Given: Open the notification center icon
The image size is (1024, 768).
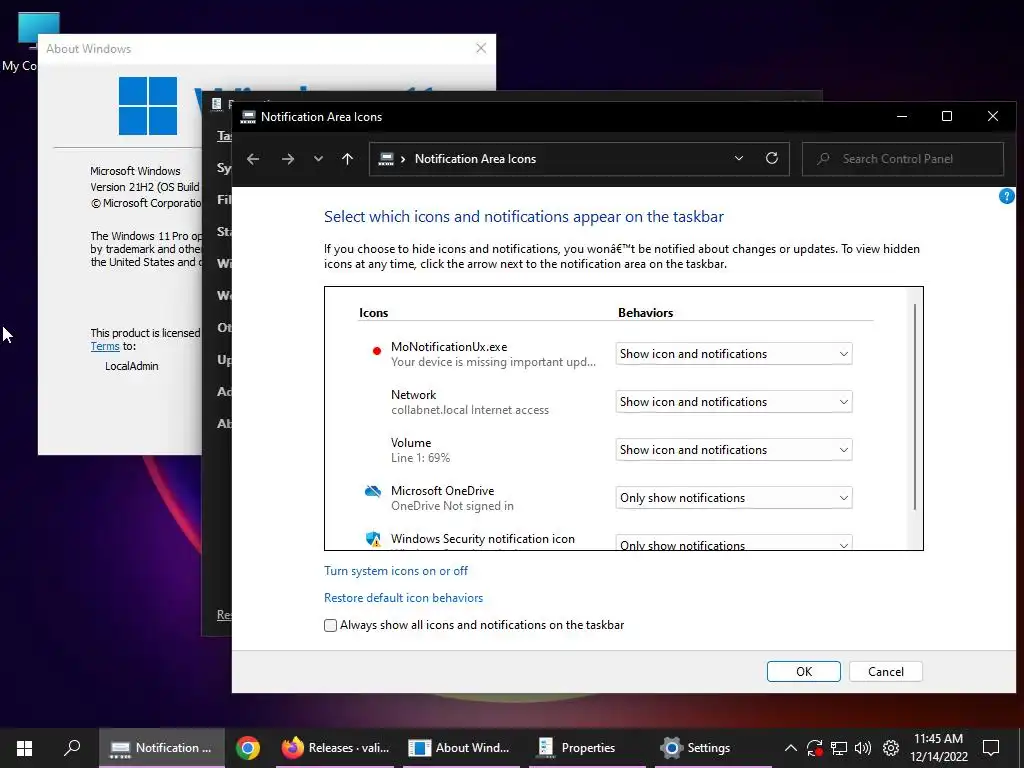Looking at the screenshot, I should 991,748.
